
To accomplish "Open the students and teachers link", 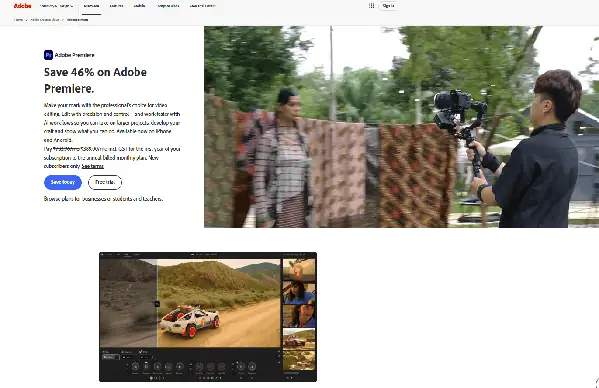I will 138,199.
